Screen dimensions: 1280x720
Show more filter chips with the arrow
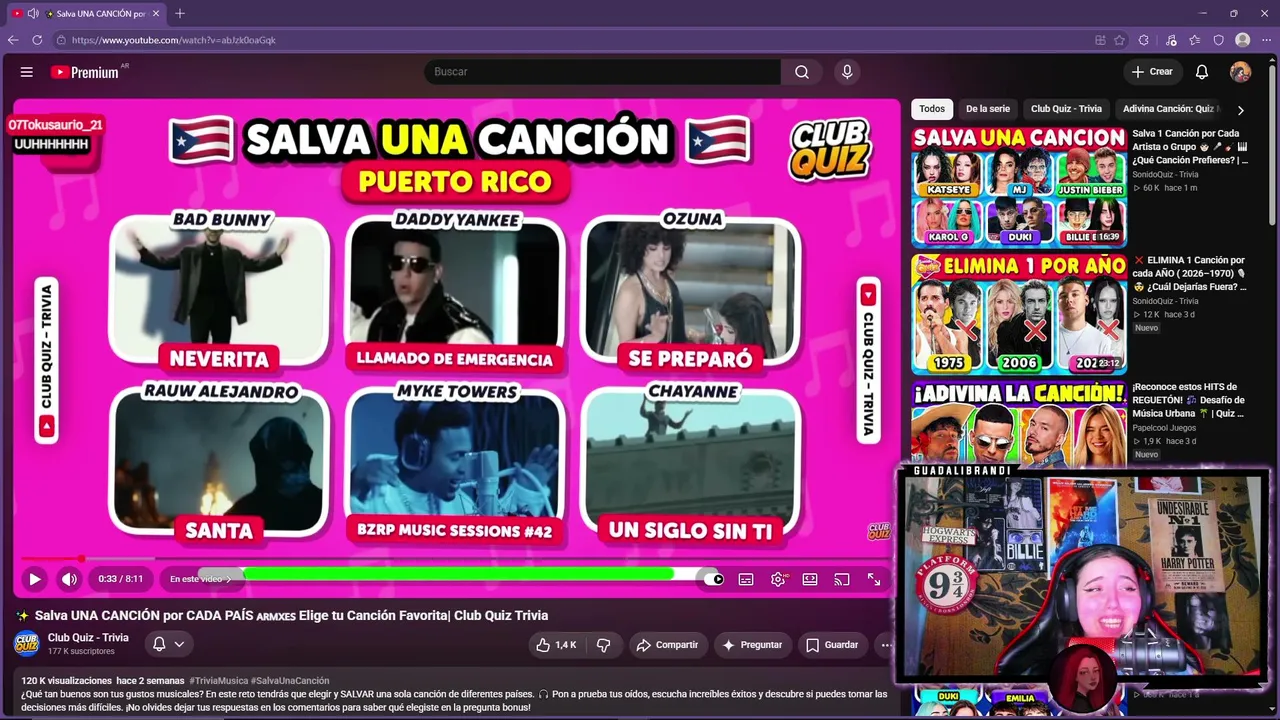point(1241,110)
